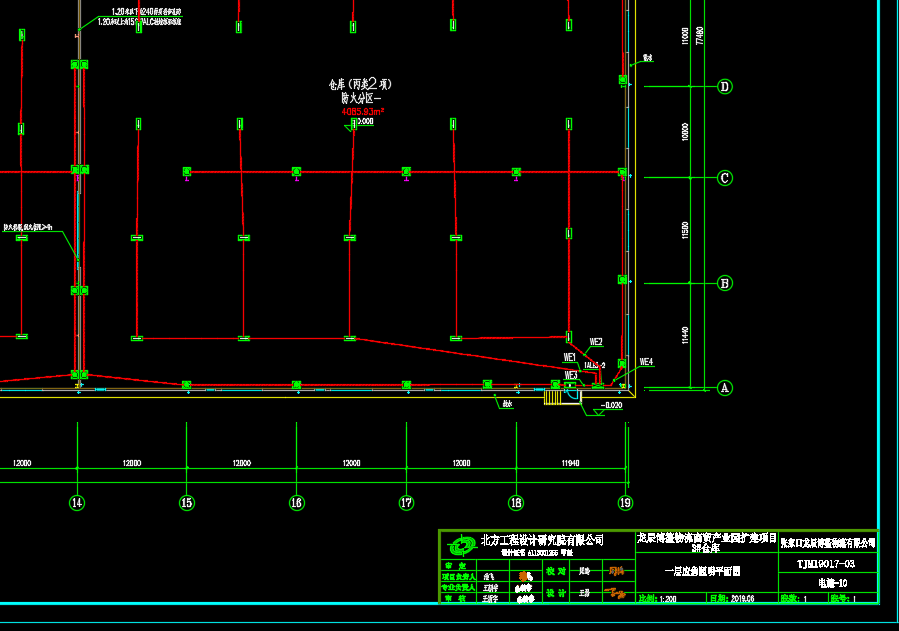Click grid axis bubble 19

[x=626, y=503]
